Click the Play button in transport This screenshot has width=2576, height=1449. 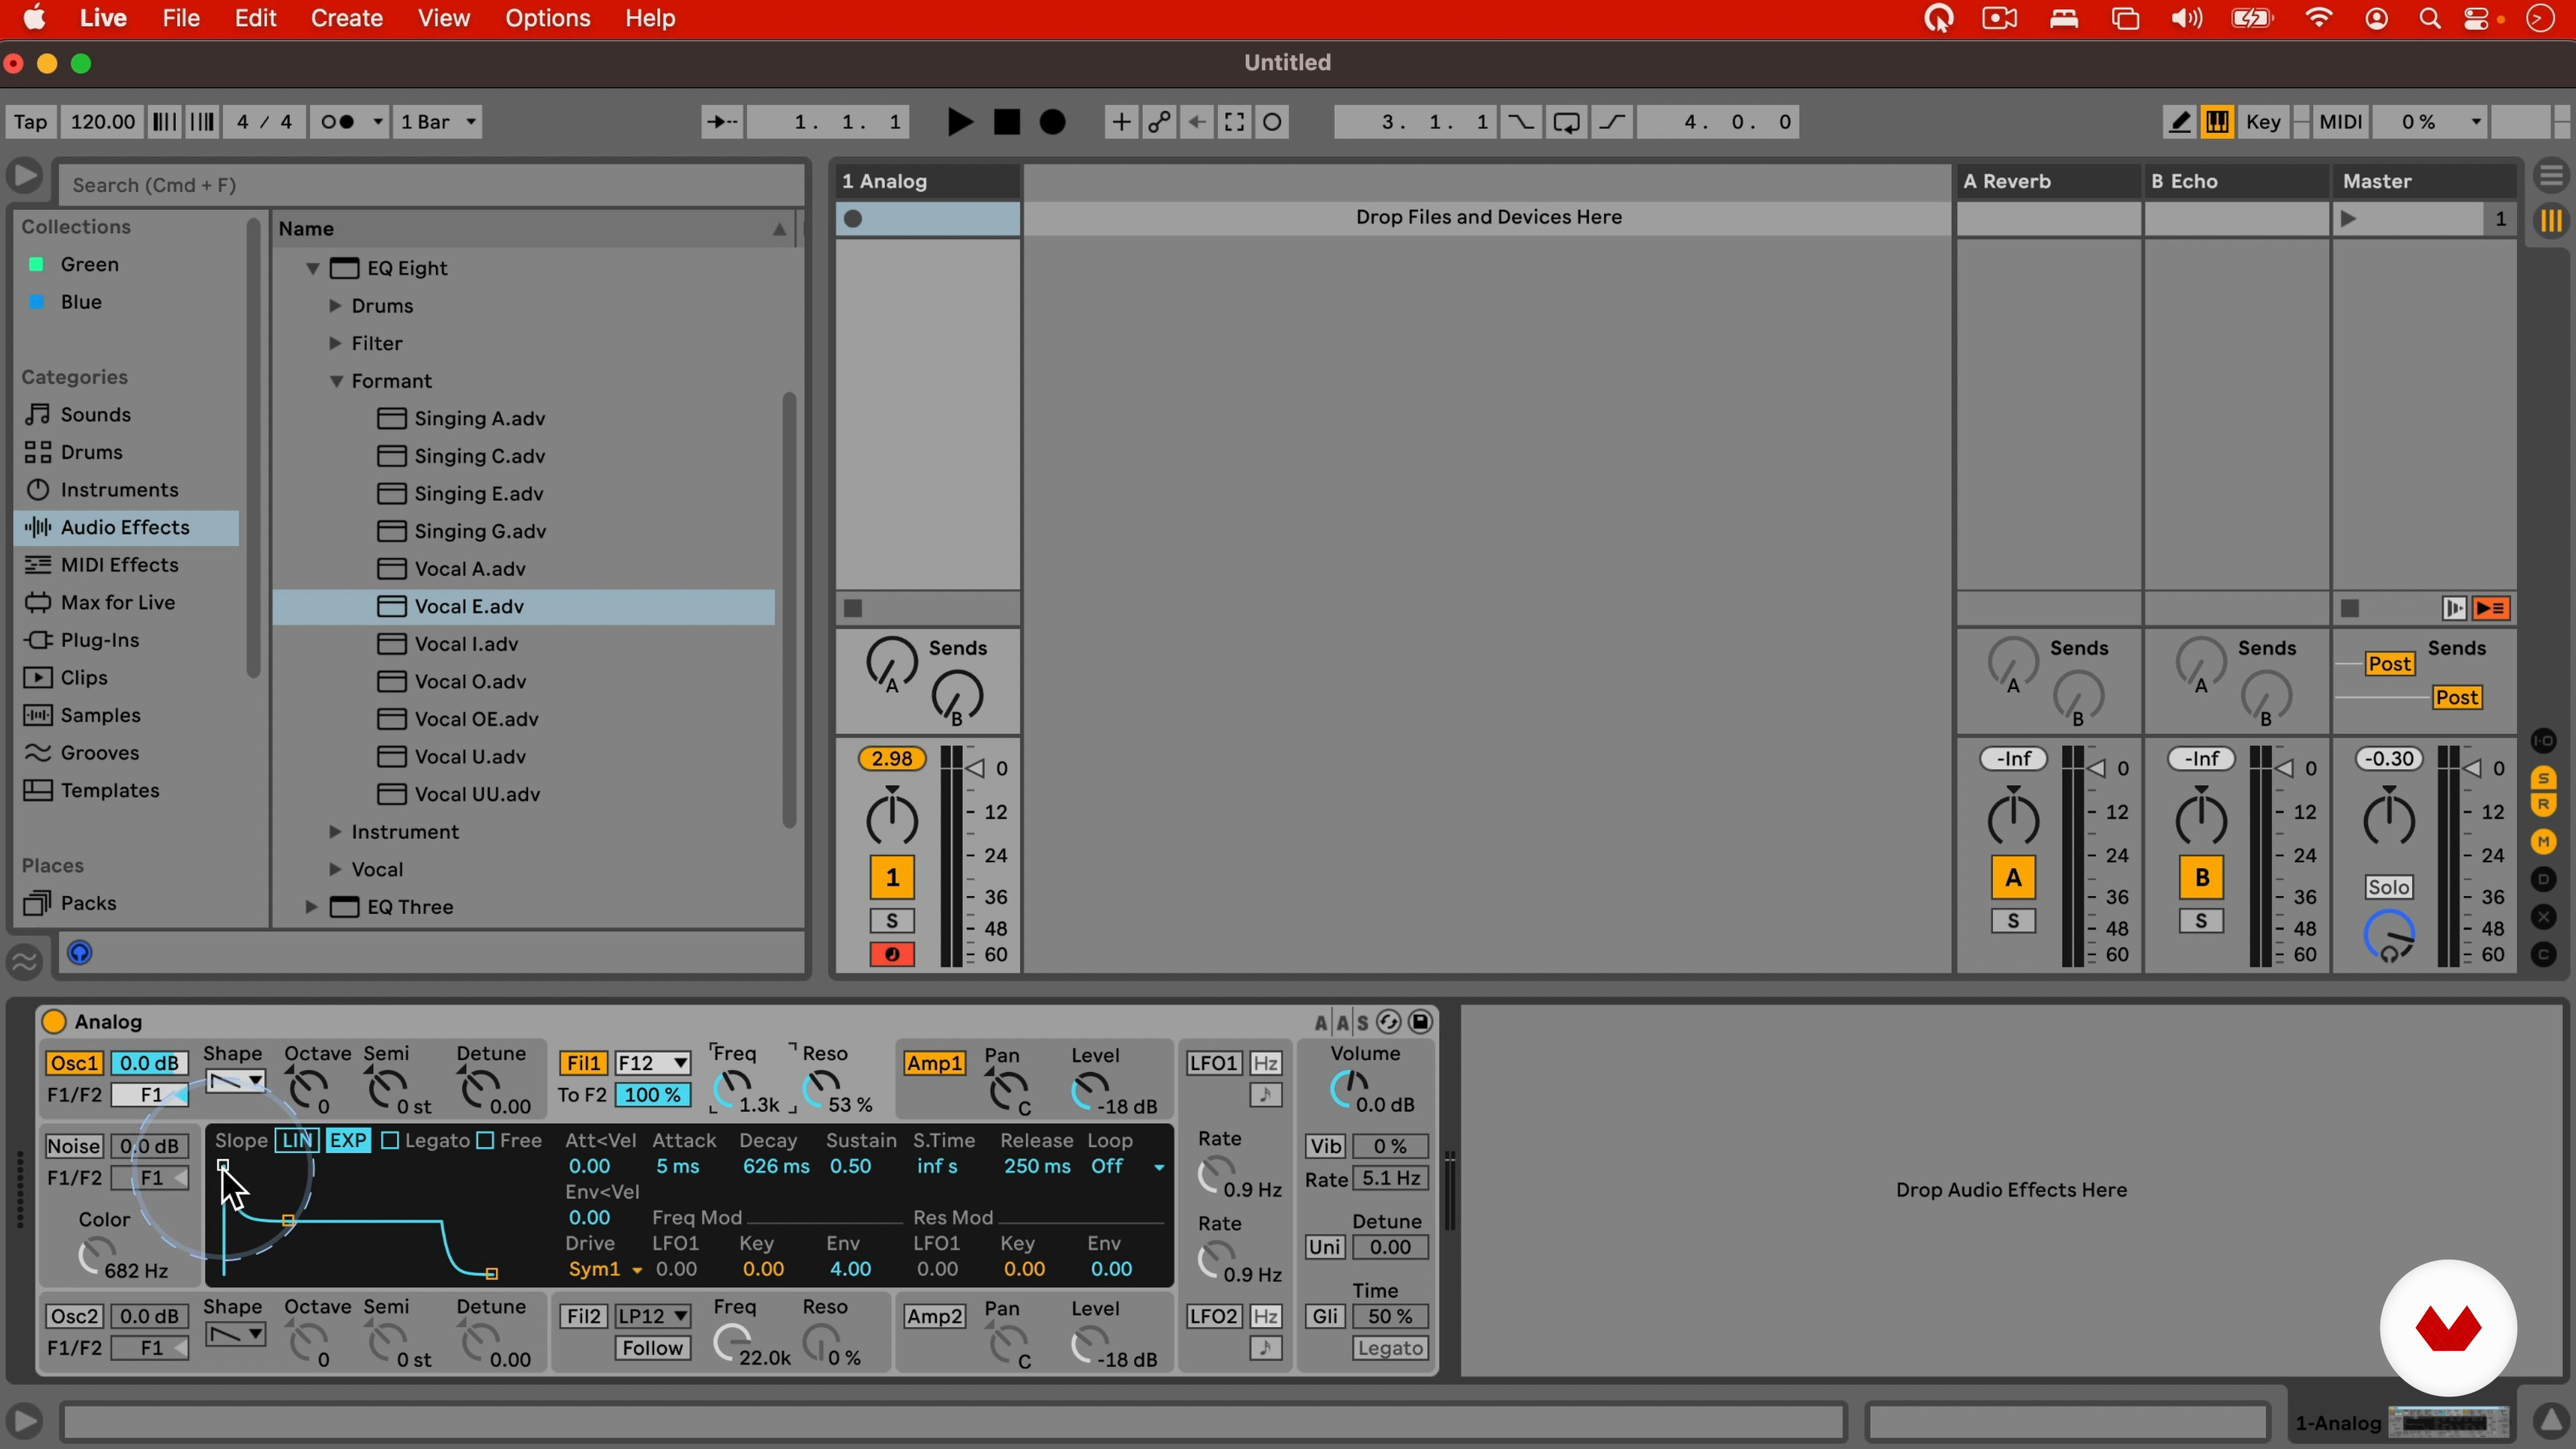[959, 122]
